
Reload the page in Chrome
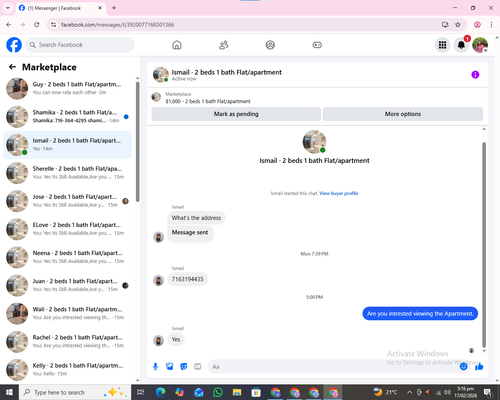(37, 25)
